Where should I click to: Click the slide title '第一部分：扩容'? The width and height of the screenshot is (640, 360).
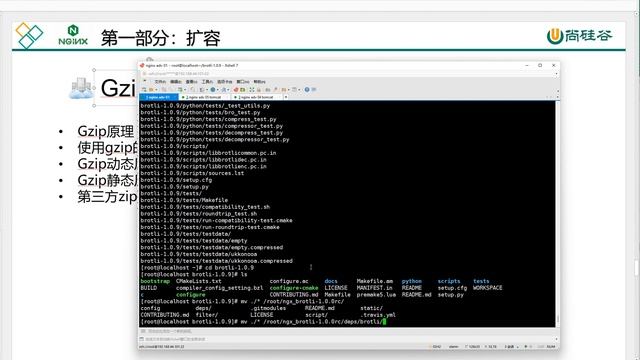[160, 38]
